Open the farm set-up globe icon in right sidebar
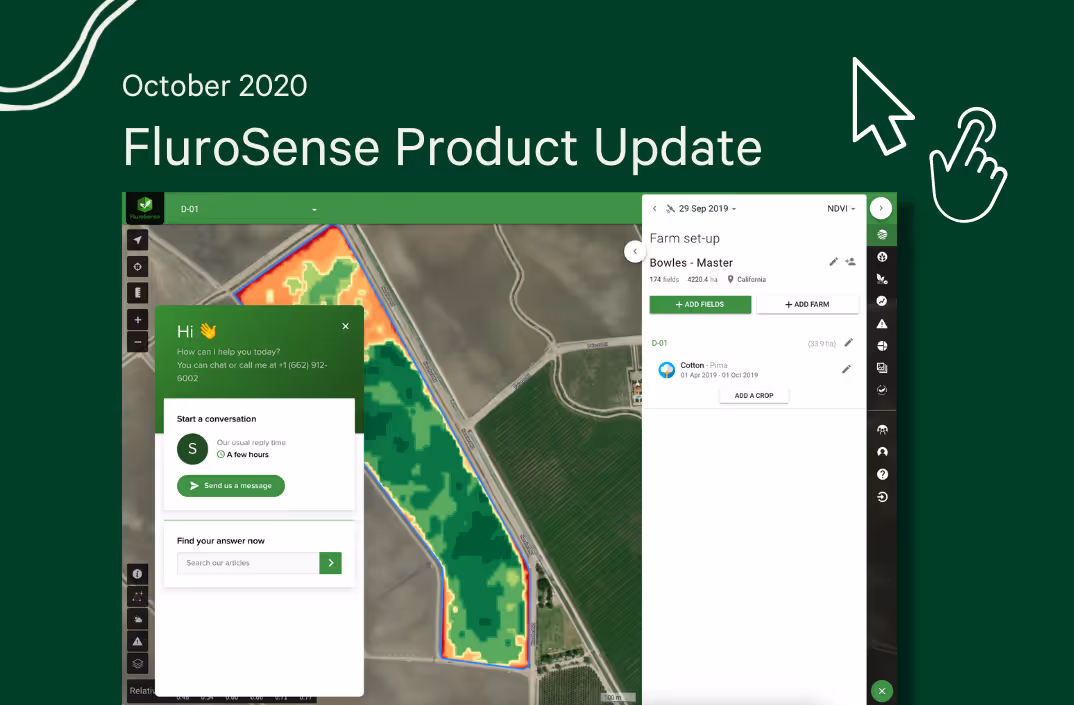 click(x=882, y=234)
